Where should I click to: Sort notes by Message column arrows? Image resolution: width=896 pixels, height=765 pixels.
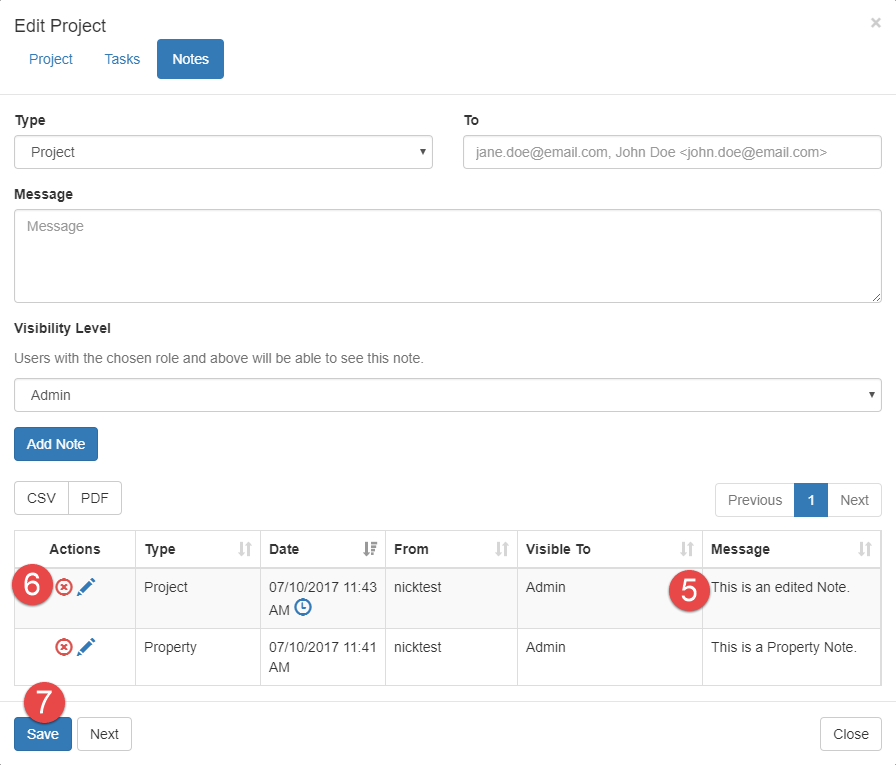point(865,549)
